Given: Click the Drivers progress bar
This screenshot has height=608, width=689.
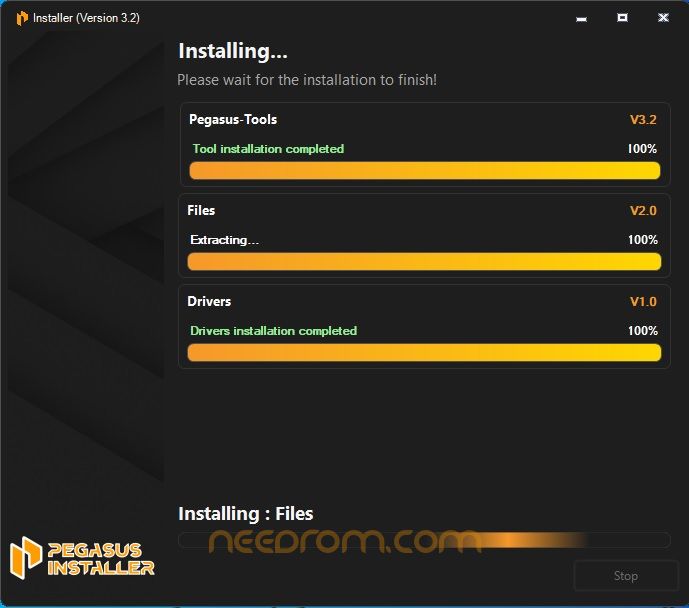Looking at the screenshot, I should click(x=425, y=353).
